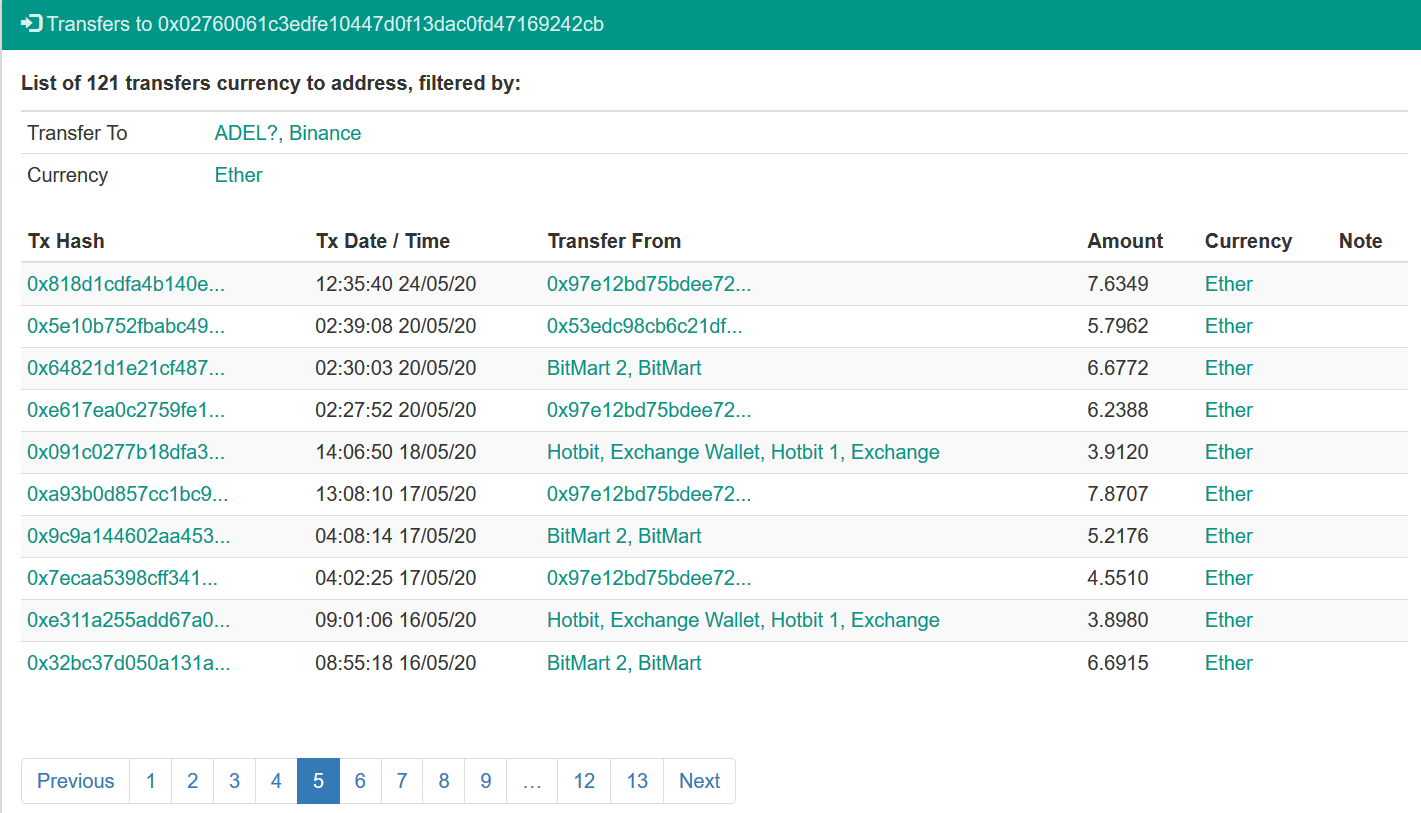Select current page 5

coord(319,781)
